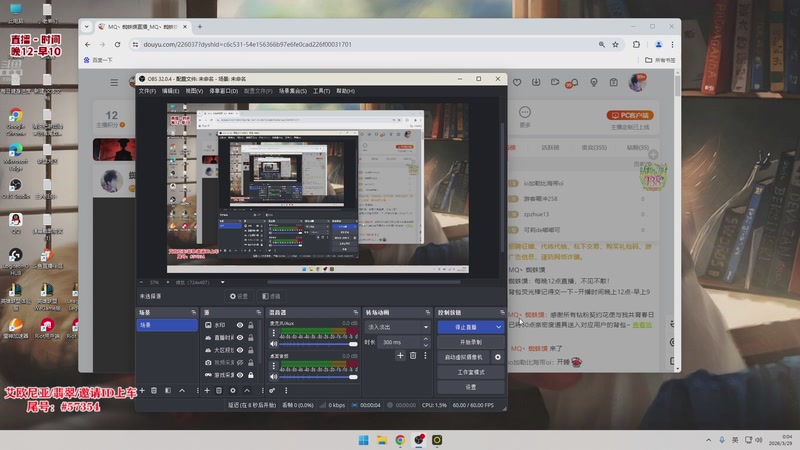Open preview scale dropdown below preview
The image size is (800, 450).
coord(222,282)
